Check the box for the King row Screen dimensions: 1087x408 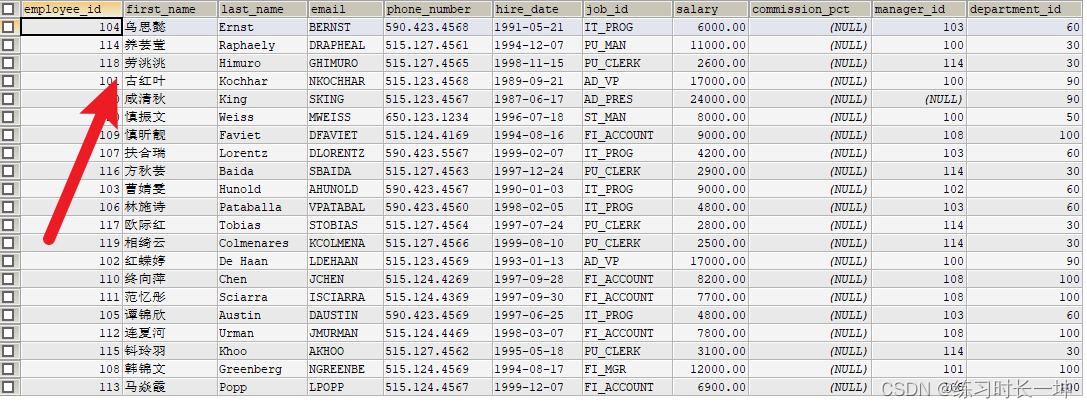click(8, 99)
